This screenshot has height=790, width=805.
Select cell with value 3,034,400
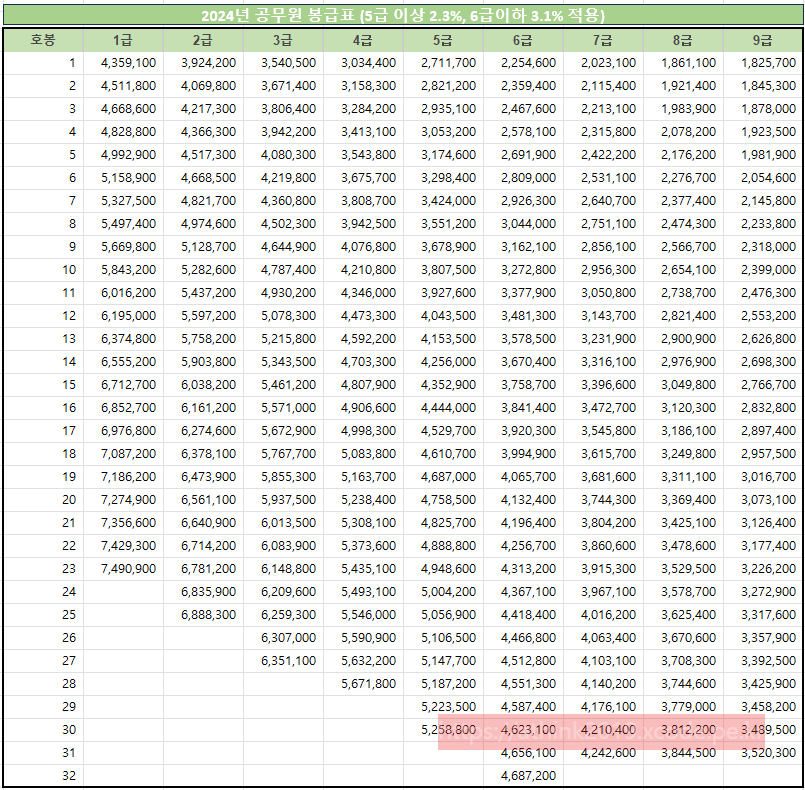363,63
